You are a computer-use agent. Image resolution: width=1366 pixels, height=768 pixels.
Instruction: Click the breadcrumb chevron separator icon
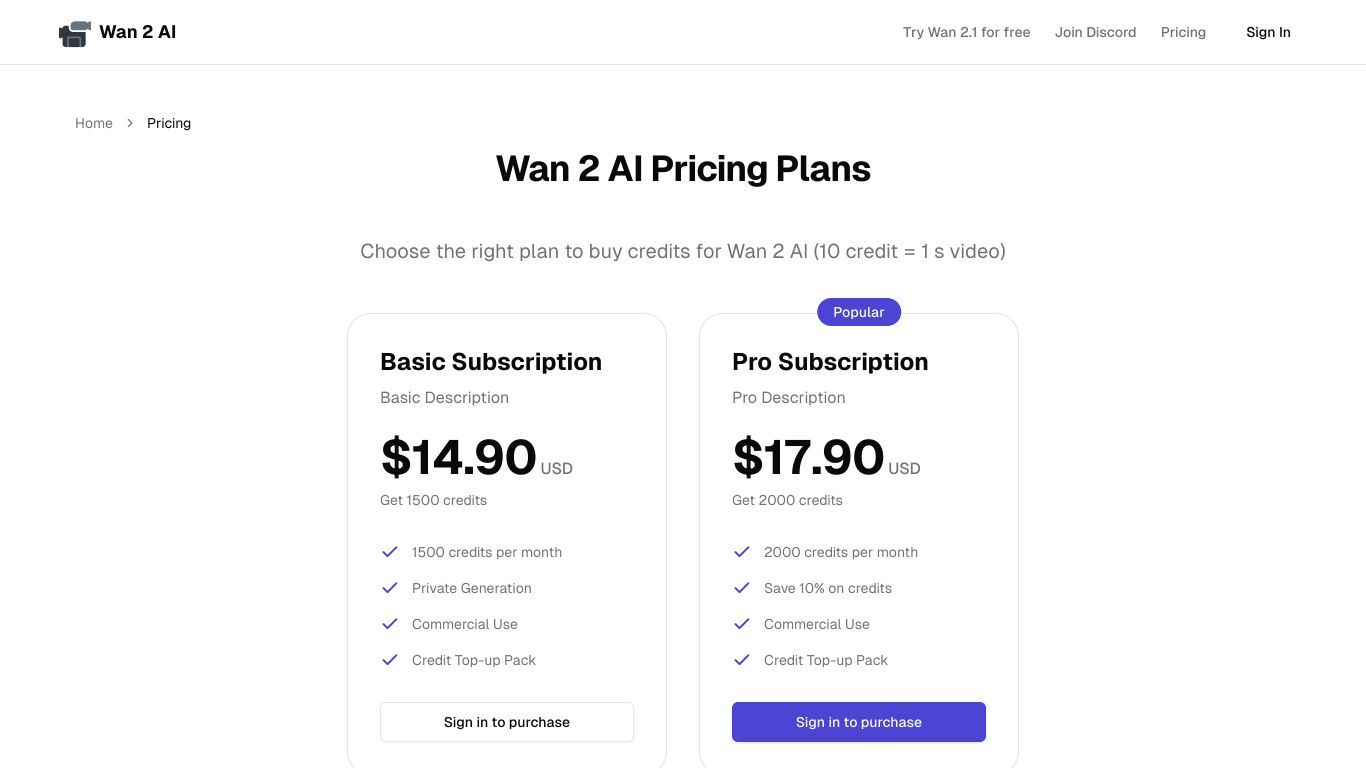tap(130, 123)
